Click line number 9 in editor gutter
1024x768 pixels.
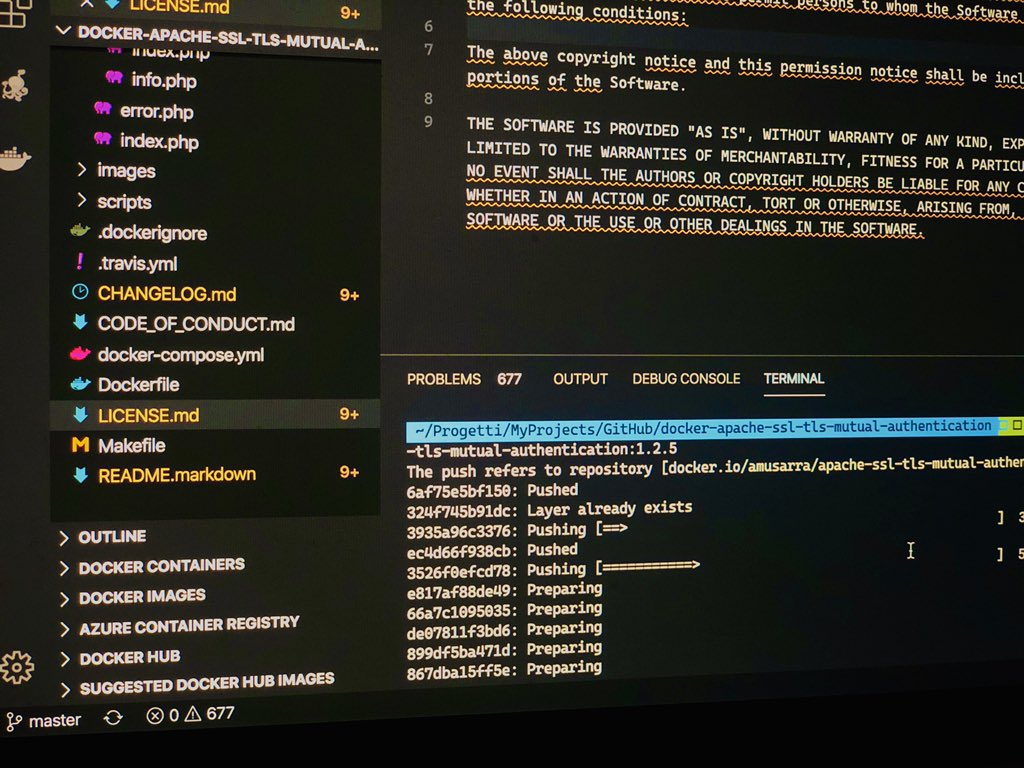(428, 121)
